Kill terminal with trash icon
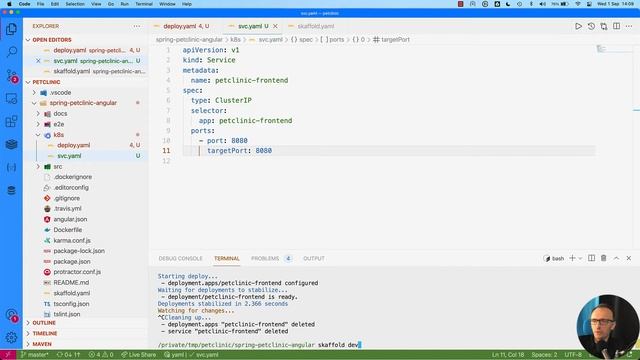Screen dimensions: 640x360 click(x=604, y=258)
